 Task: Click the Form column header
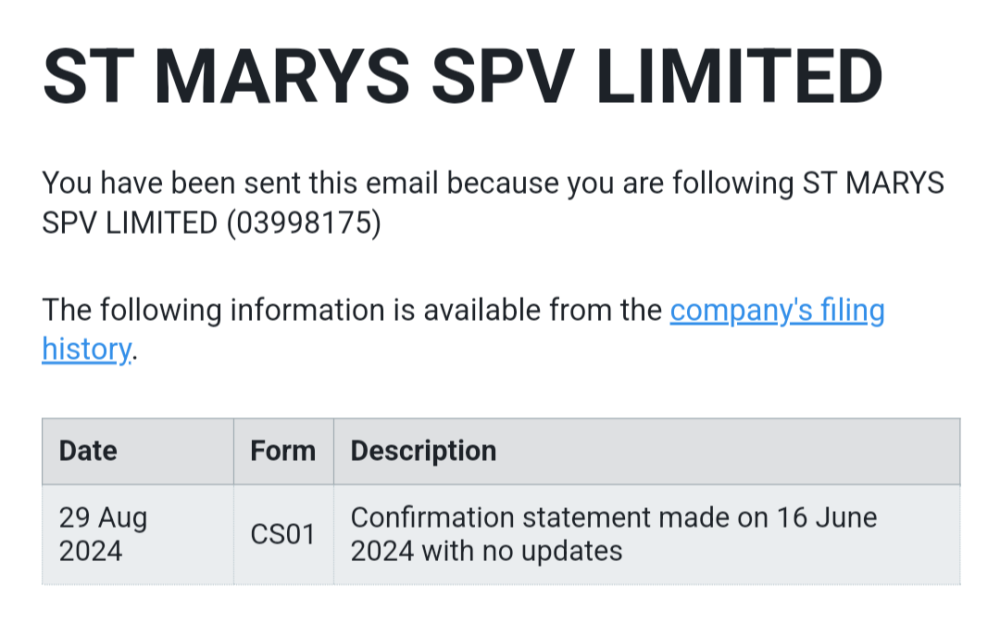283,451
